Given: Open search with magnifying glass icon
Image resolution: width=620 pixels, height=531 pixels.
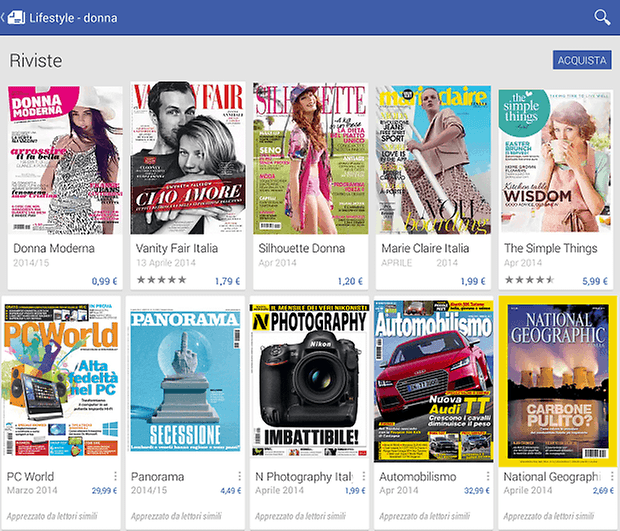Looking at the screenshot, I should (x=602, y=18).
